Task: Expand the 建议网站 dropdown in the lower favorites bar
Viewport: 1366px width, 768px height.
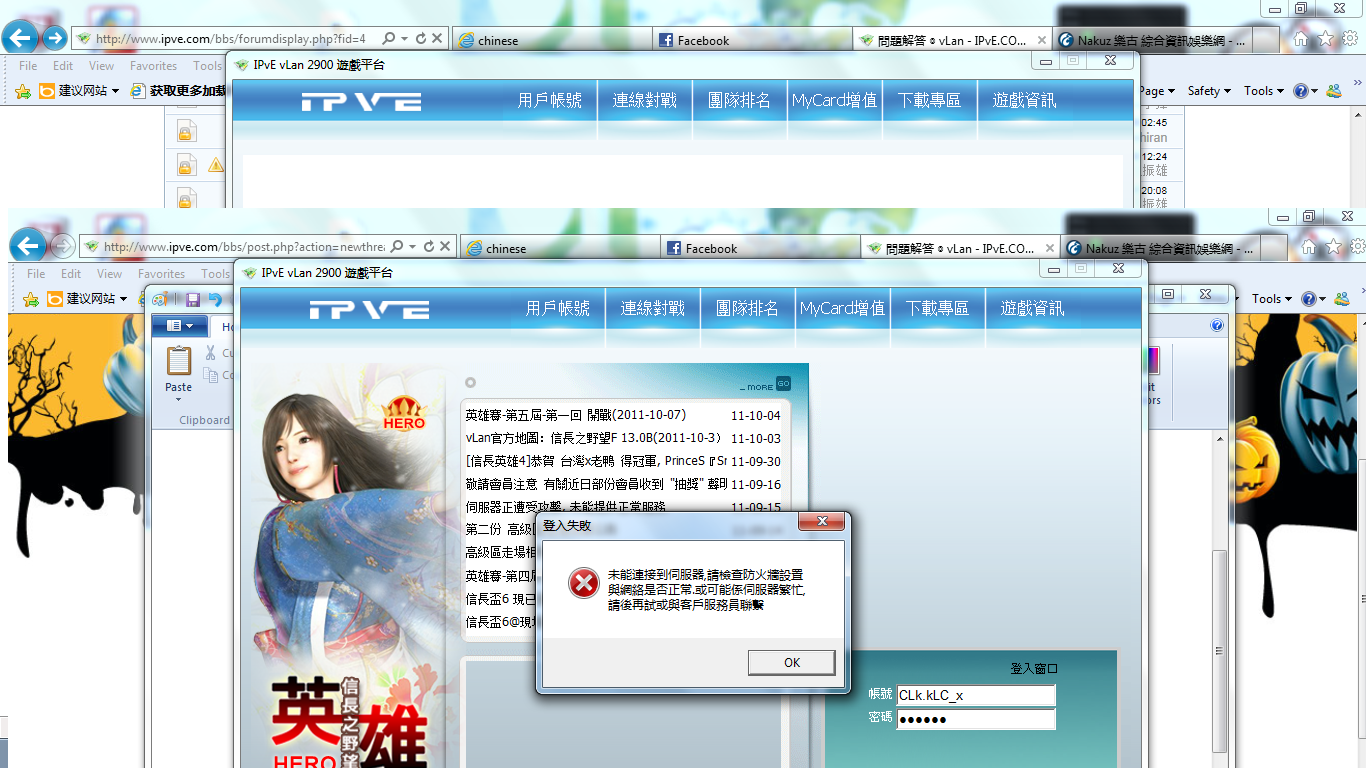Action: (123, 299)
